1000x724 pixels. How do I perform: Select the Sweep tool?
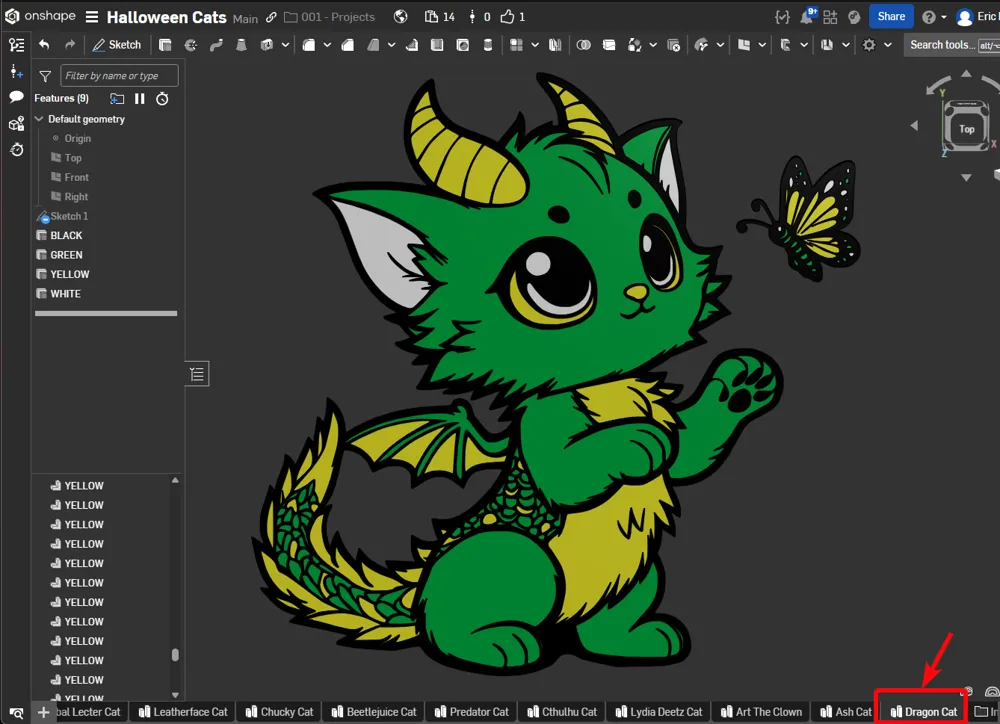tap(216, 45)
